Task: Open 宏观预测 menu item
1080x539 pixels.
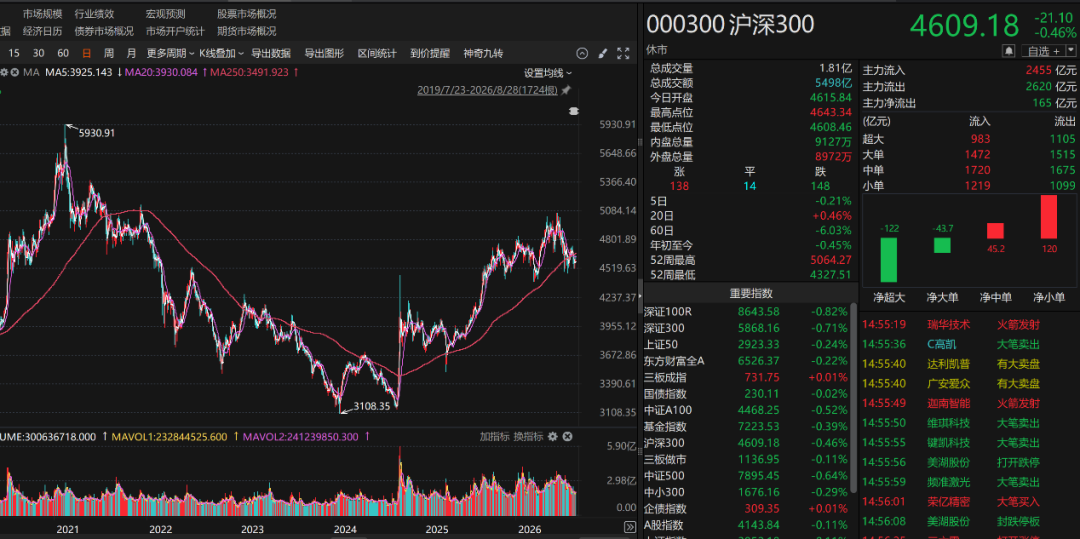Action: coord(165,14)
